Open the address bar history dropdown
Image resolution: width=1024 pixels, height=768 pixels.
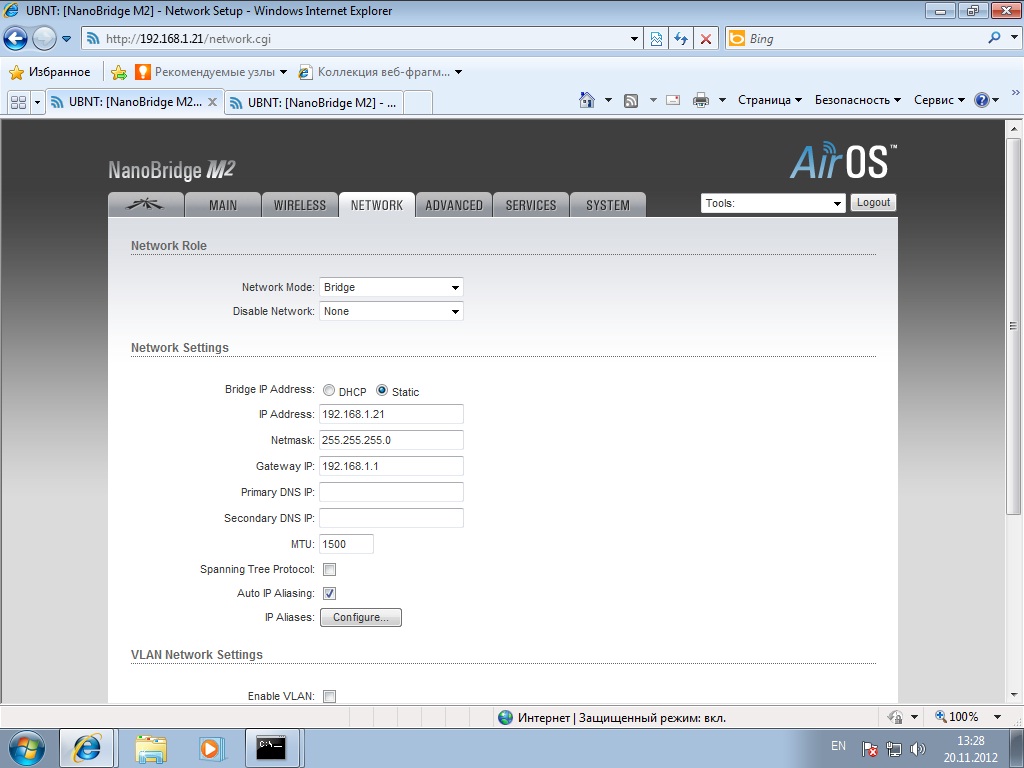click(x=634, y=39)
